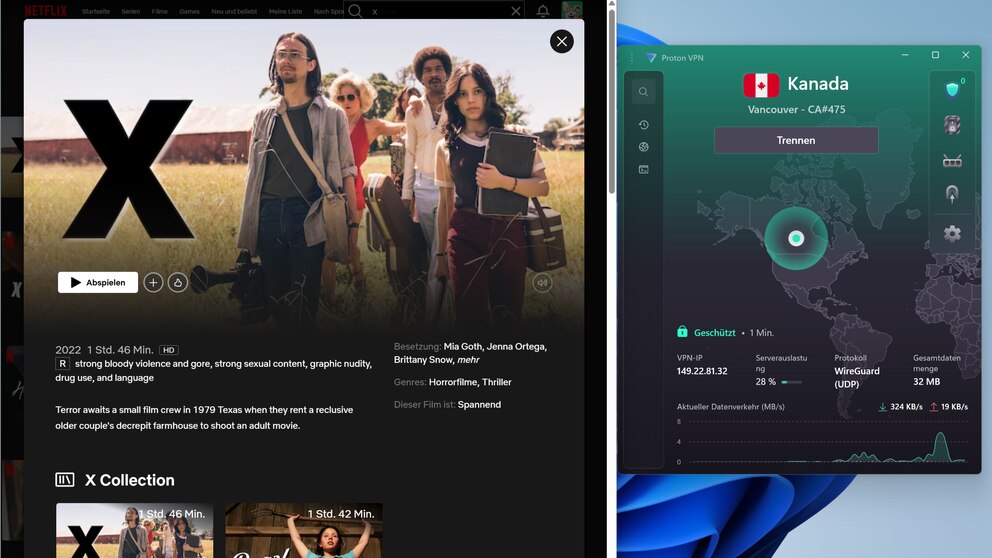This screenshot has width=992, height=558.
Task: Click the VPN-IP value 149.22.81.32
Action: pyautogui.click(x=702, y=371)
